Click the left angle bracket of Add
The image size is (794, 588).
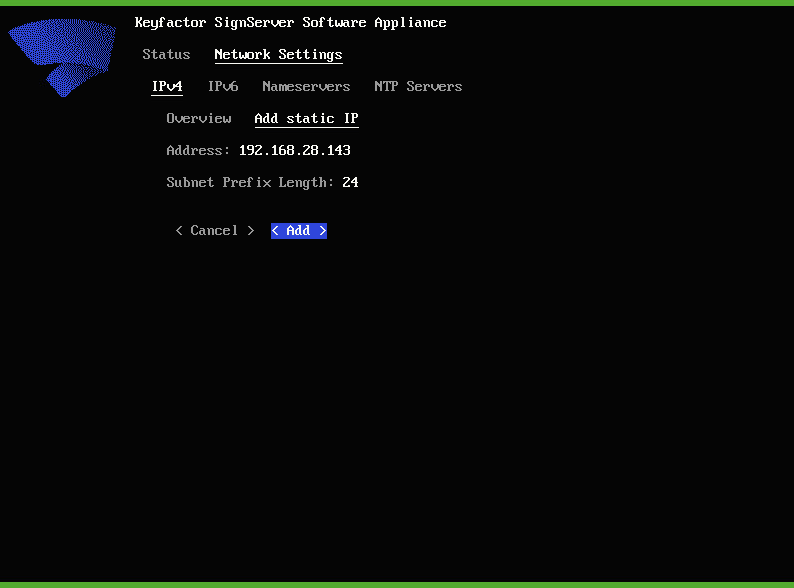(276, 230)
